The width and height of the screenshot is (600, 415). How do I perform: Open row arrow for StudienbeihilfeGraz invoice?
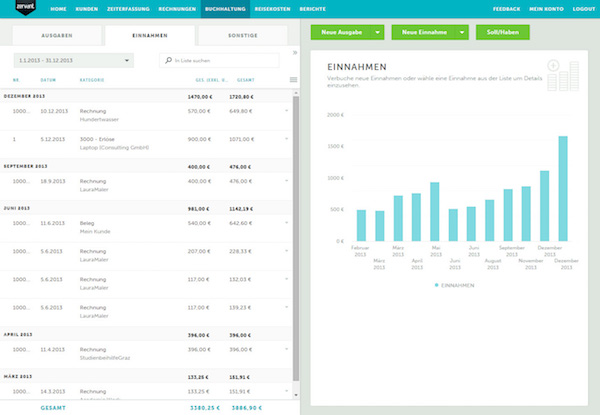coord(287,349)
